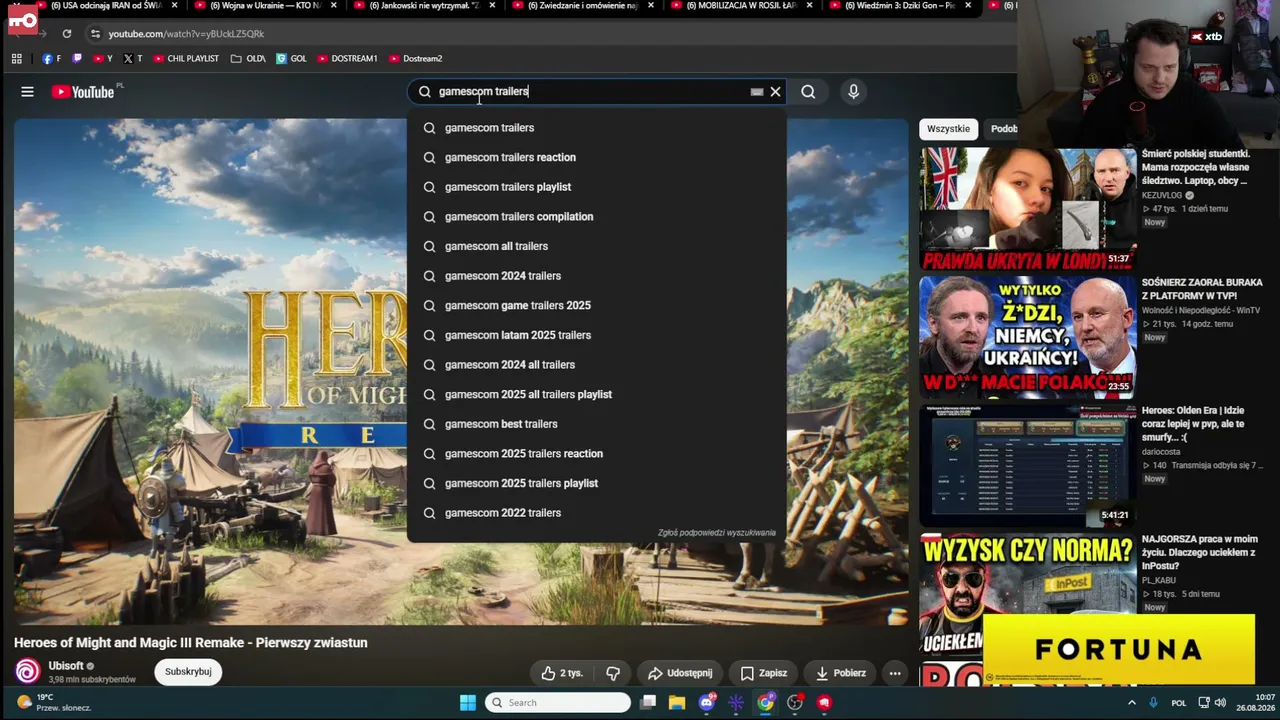1280x720 pixels.
Task: Save the video with 'Zapisz'
Action: pos(764,673)
